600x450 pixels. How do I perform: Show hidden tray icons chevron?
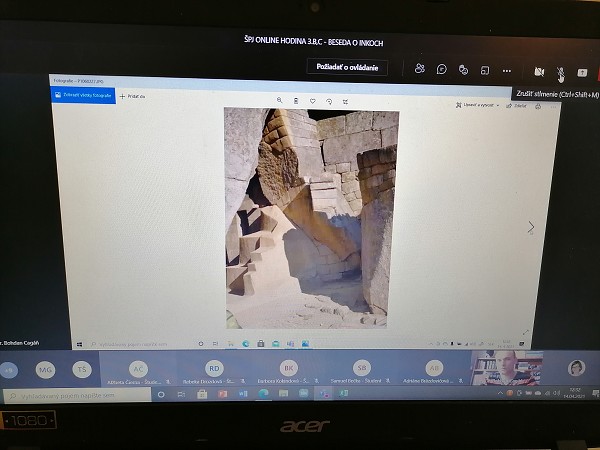(500, 393)
